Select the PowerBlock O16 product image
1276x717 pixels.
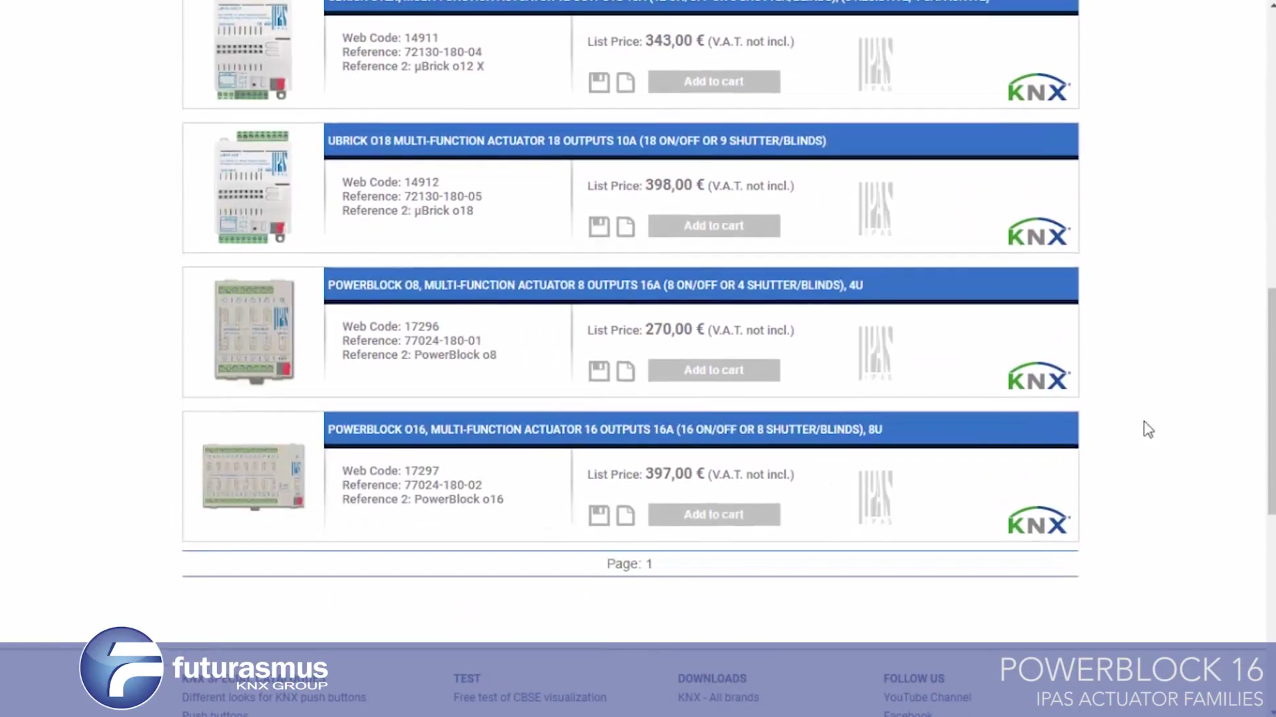click(254, 477)
